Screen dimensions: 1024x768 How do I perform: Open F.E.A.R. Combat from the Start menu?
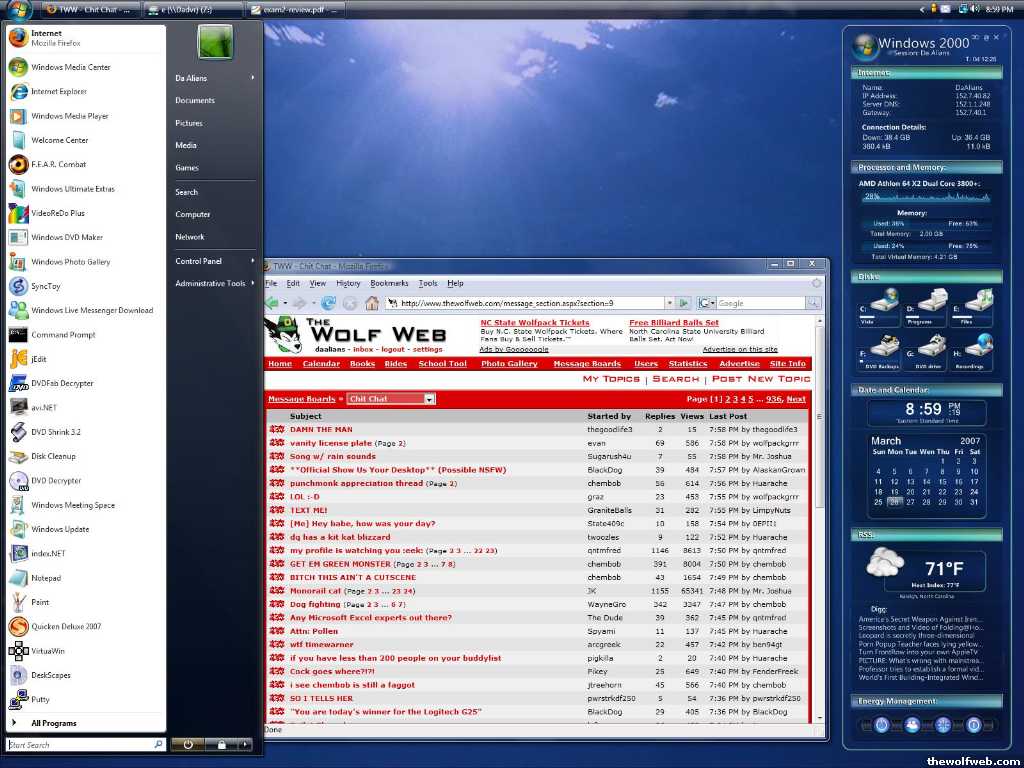[58, 165]
